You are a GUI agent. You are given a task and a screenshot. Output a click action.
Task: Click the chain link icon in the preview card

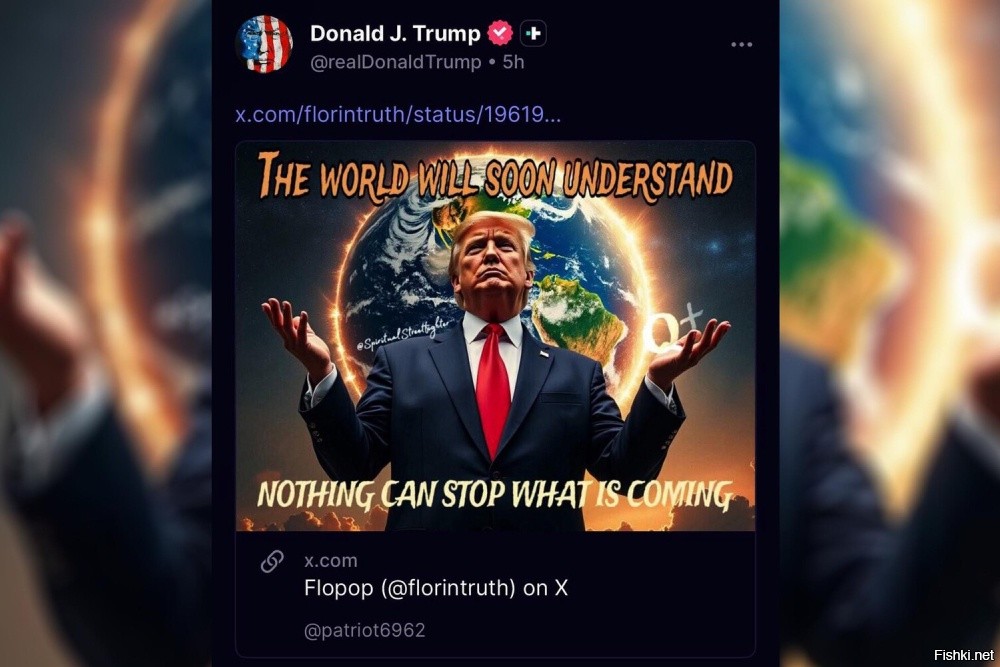click(x=272, y=562)
